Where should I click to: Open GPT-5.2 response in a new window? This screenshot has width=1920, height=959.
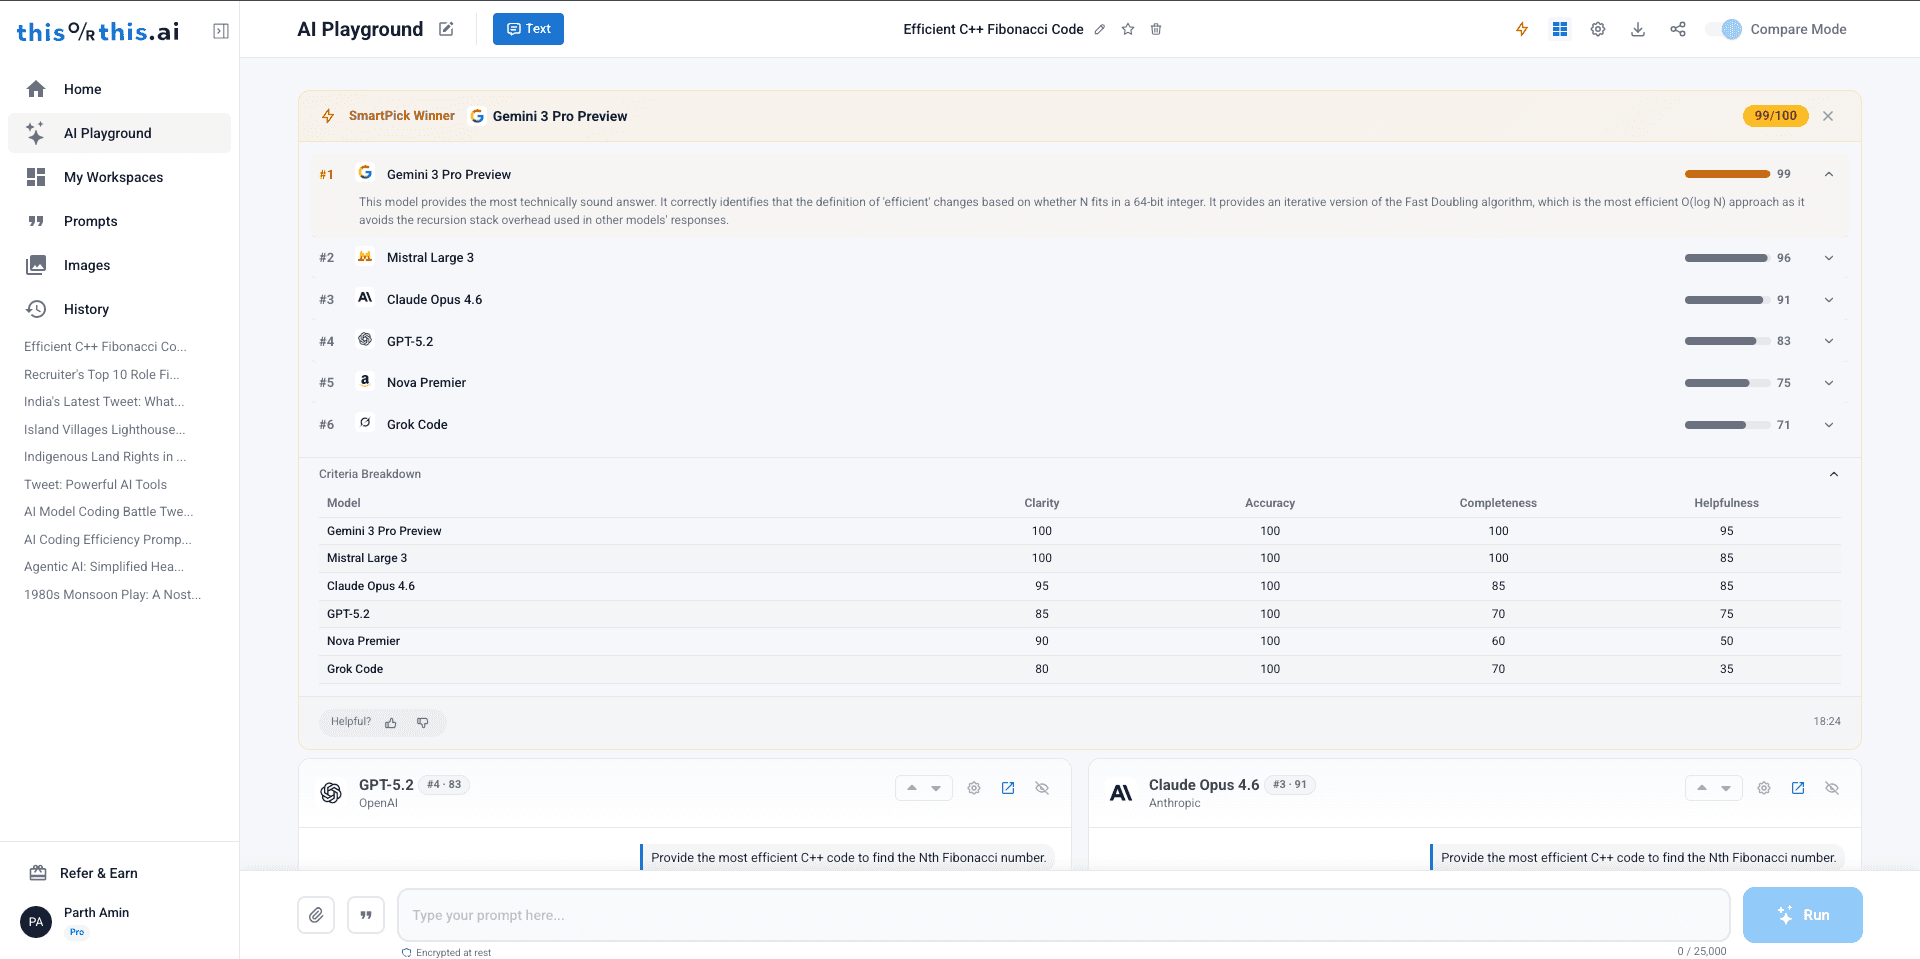click(x=1008, y=788)
